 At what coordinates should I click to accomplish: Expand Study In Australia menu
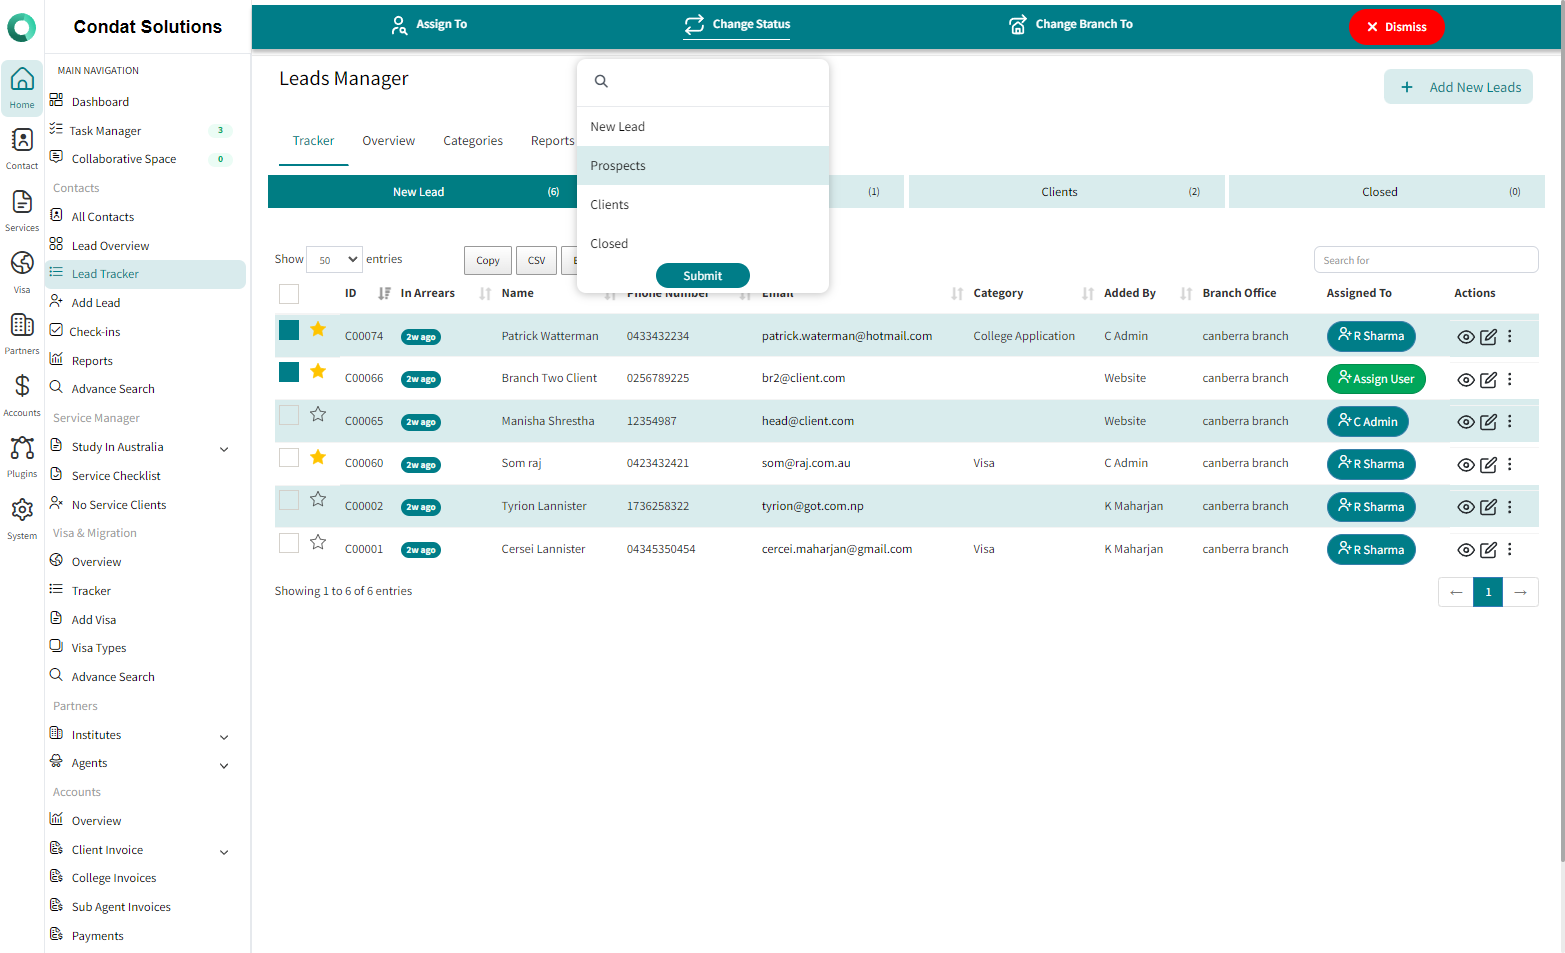tap(224, 449)
